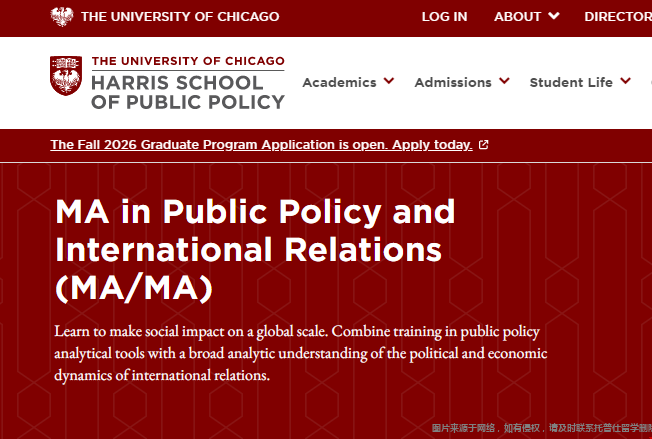Click THE UNIVERSITY OF CHICAGO top bar text

click(180, 16)
